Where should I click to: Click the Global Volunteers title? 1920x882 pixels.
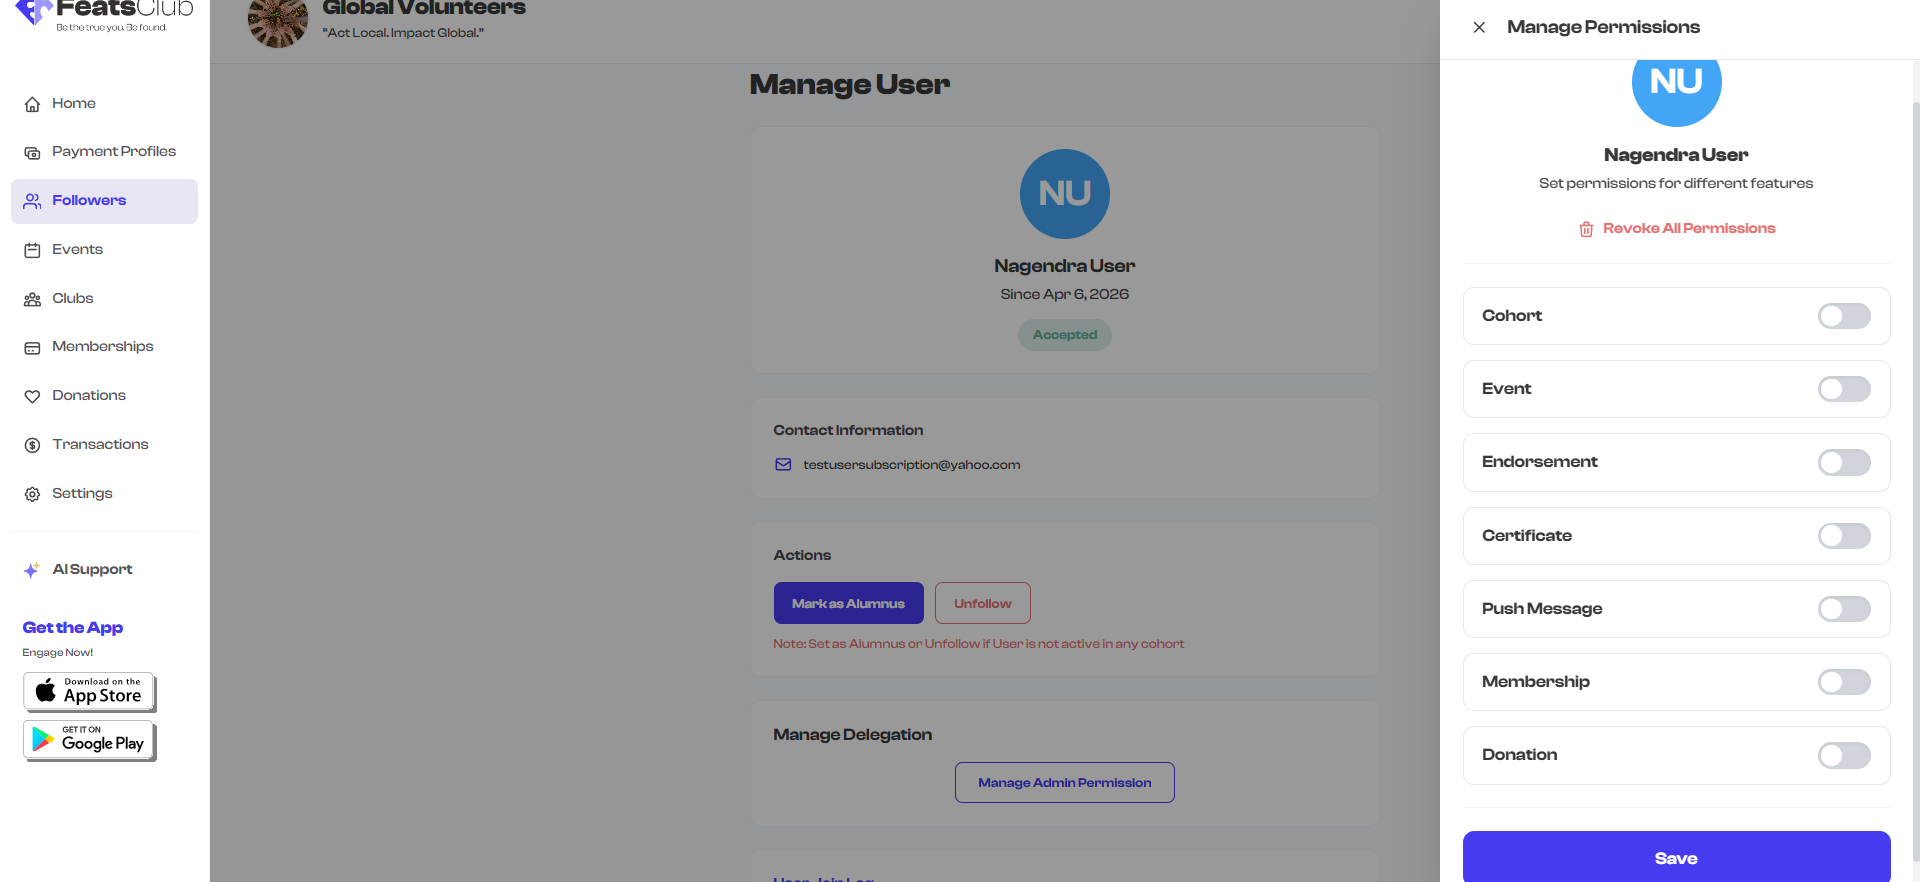(x=424, y=8)
